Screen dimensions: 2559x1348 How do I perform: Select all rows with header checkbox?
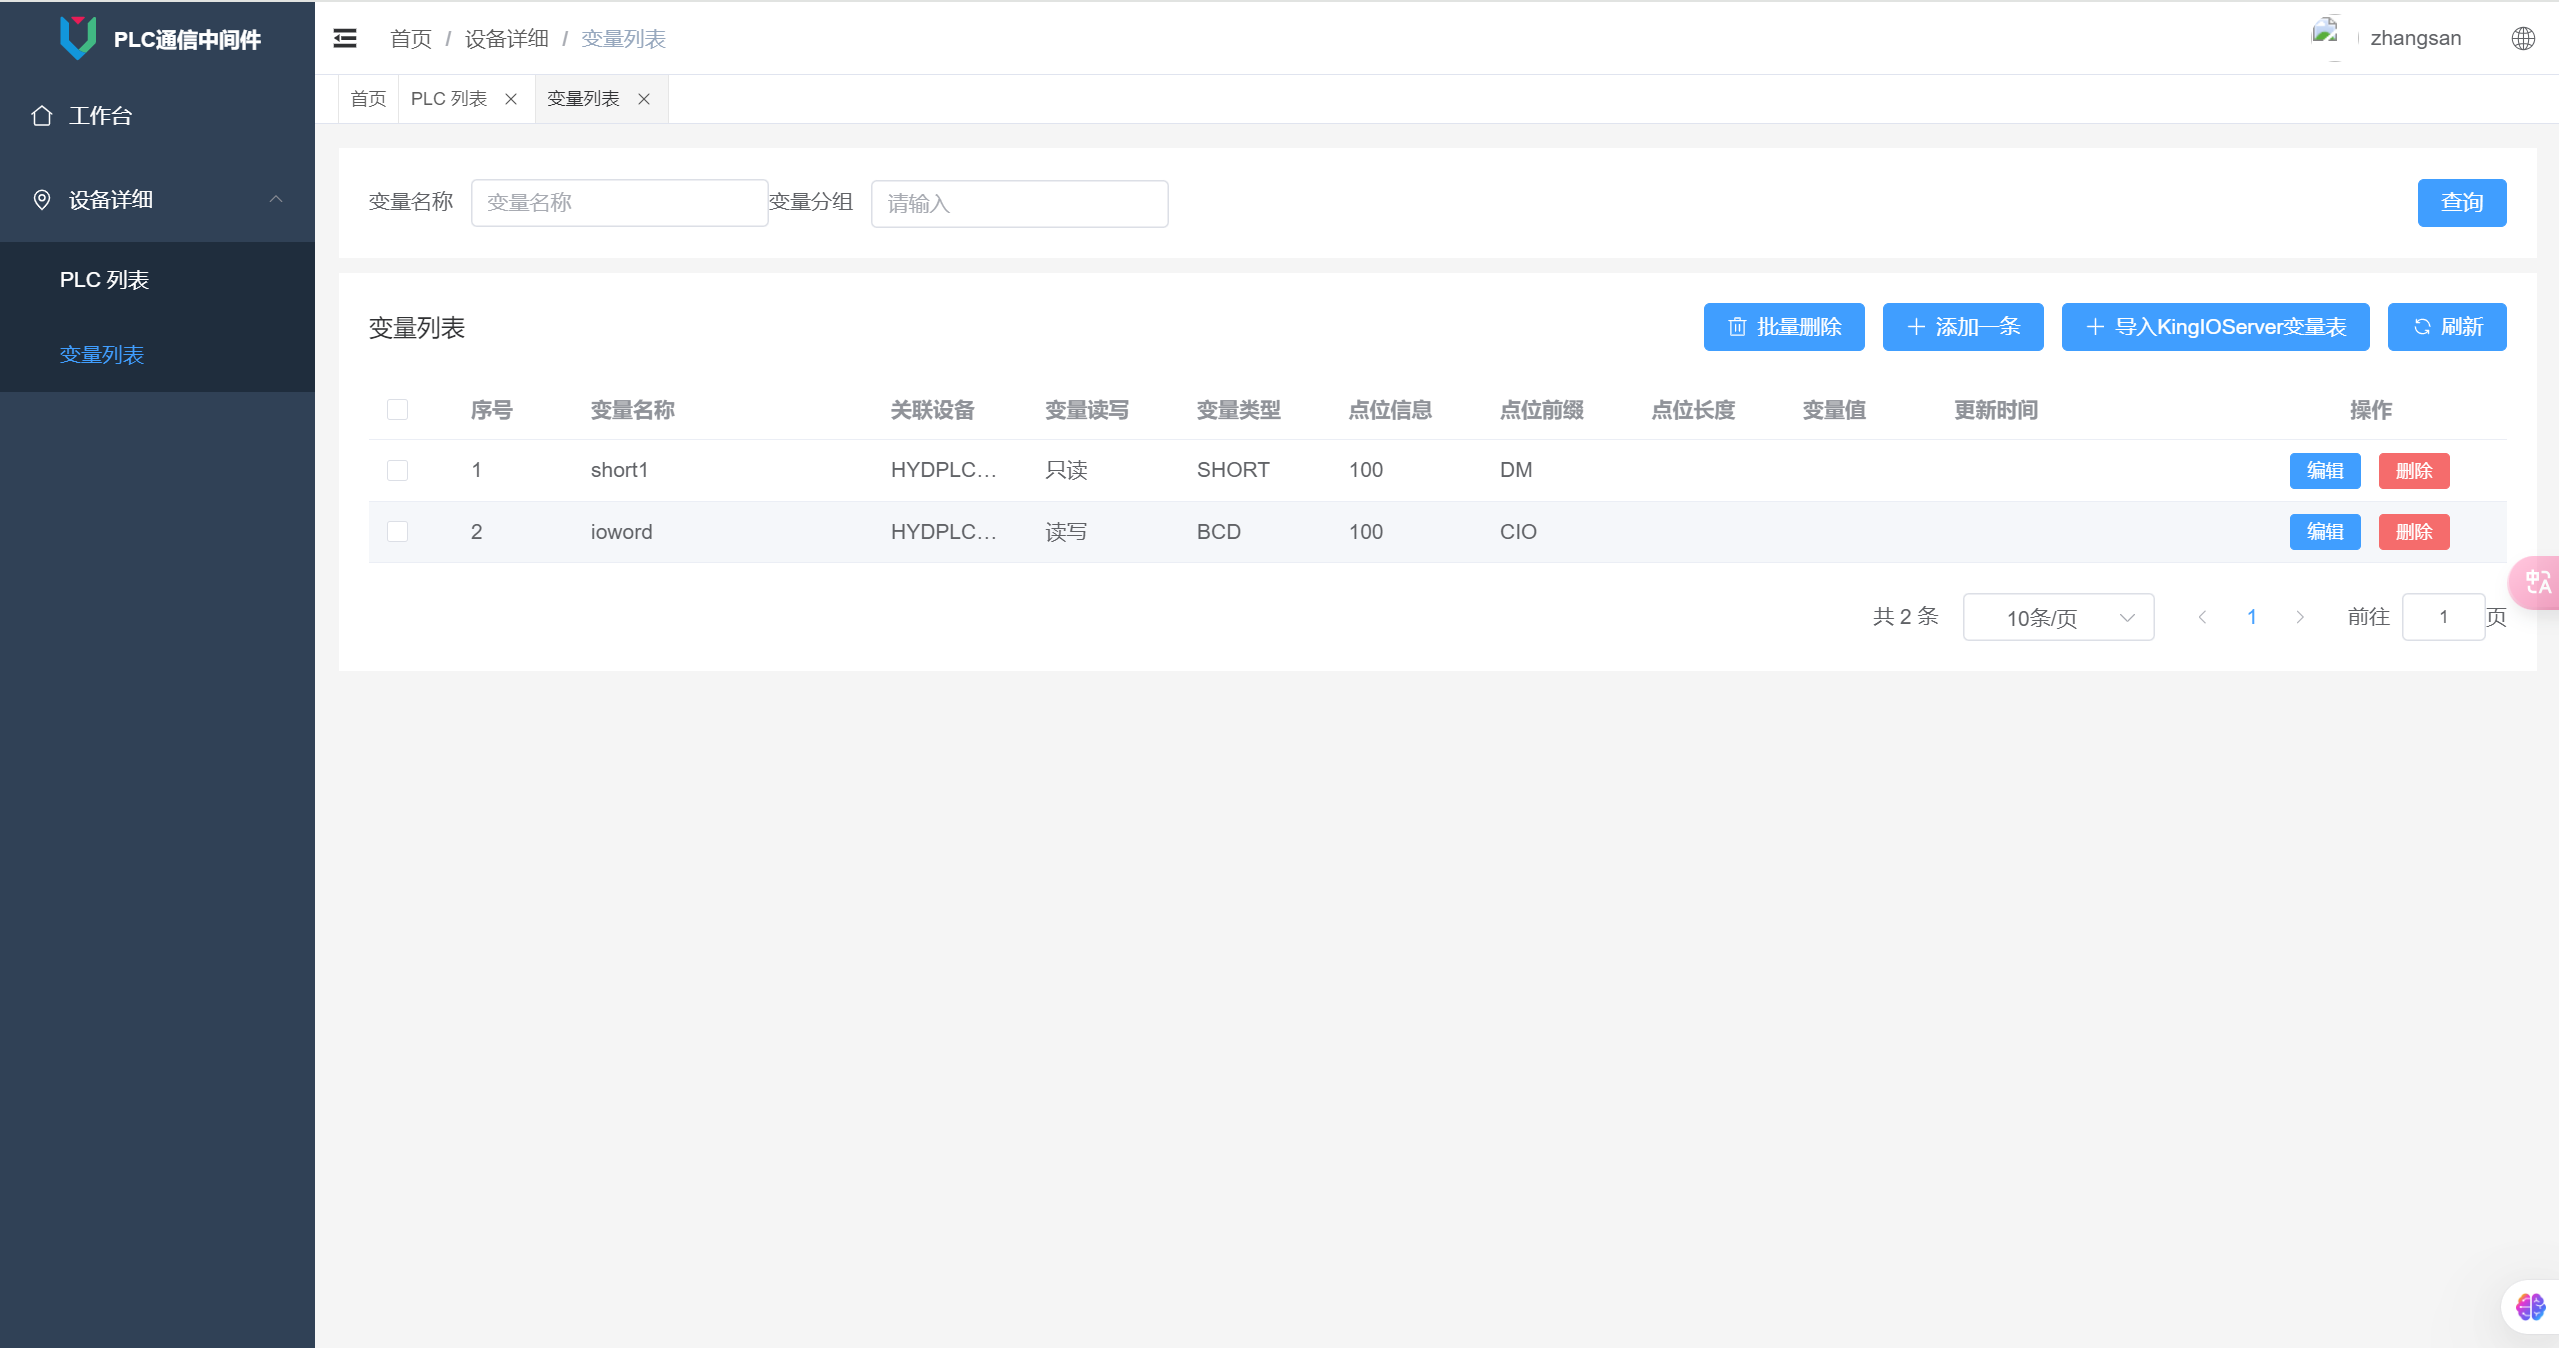click(397, 410)
